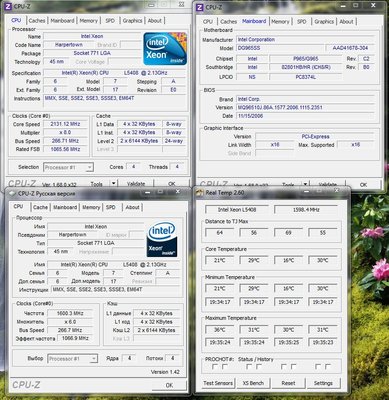The height and width of the screenshot is (400, 389).
Task: Expand the Tools dropdown arrow
Action: (114, 183)
